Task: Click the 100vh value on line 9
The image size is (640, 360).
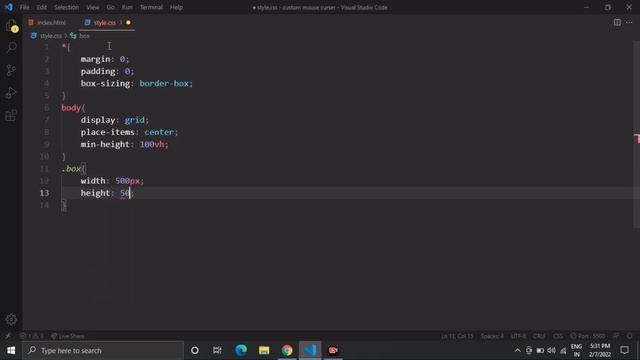Action: click(152, 144)
